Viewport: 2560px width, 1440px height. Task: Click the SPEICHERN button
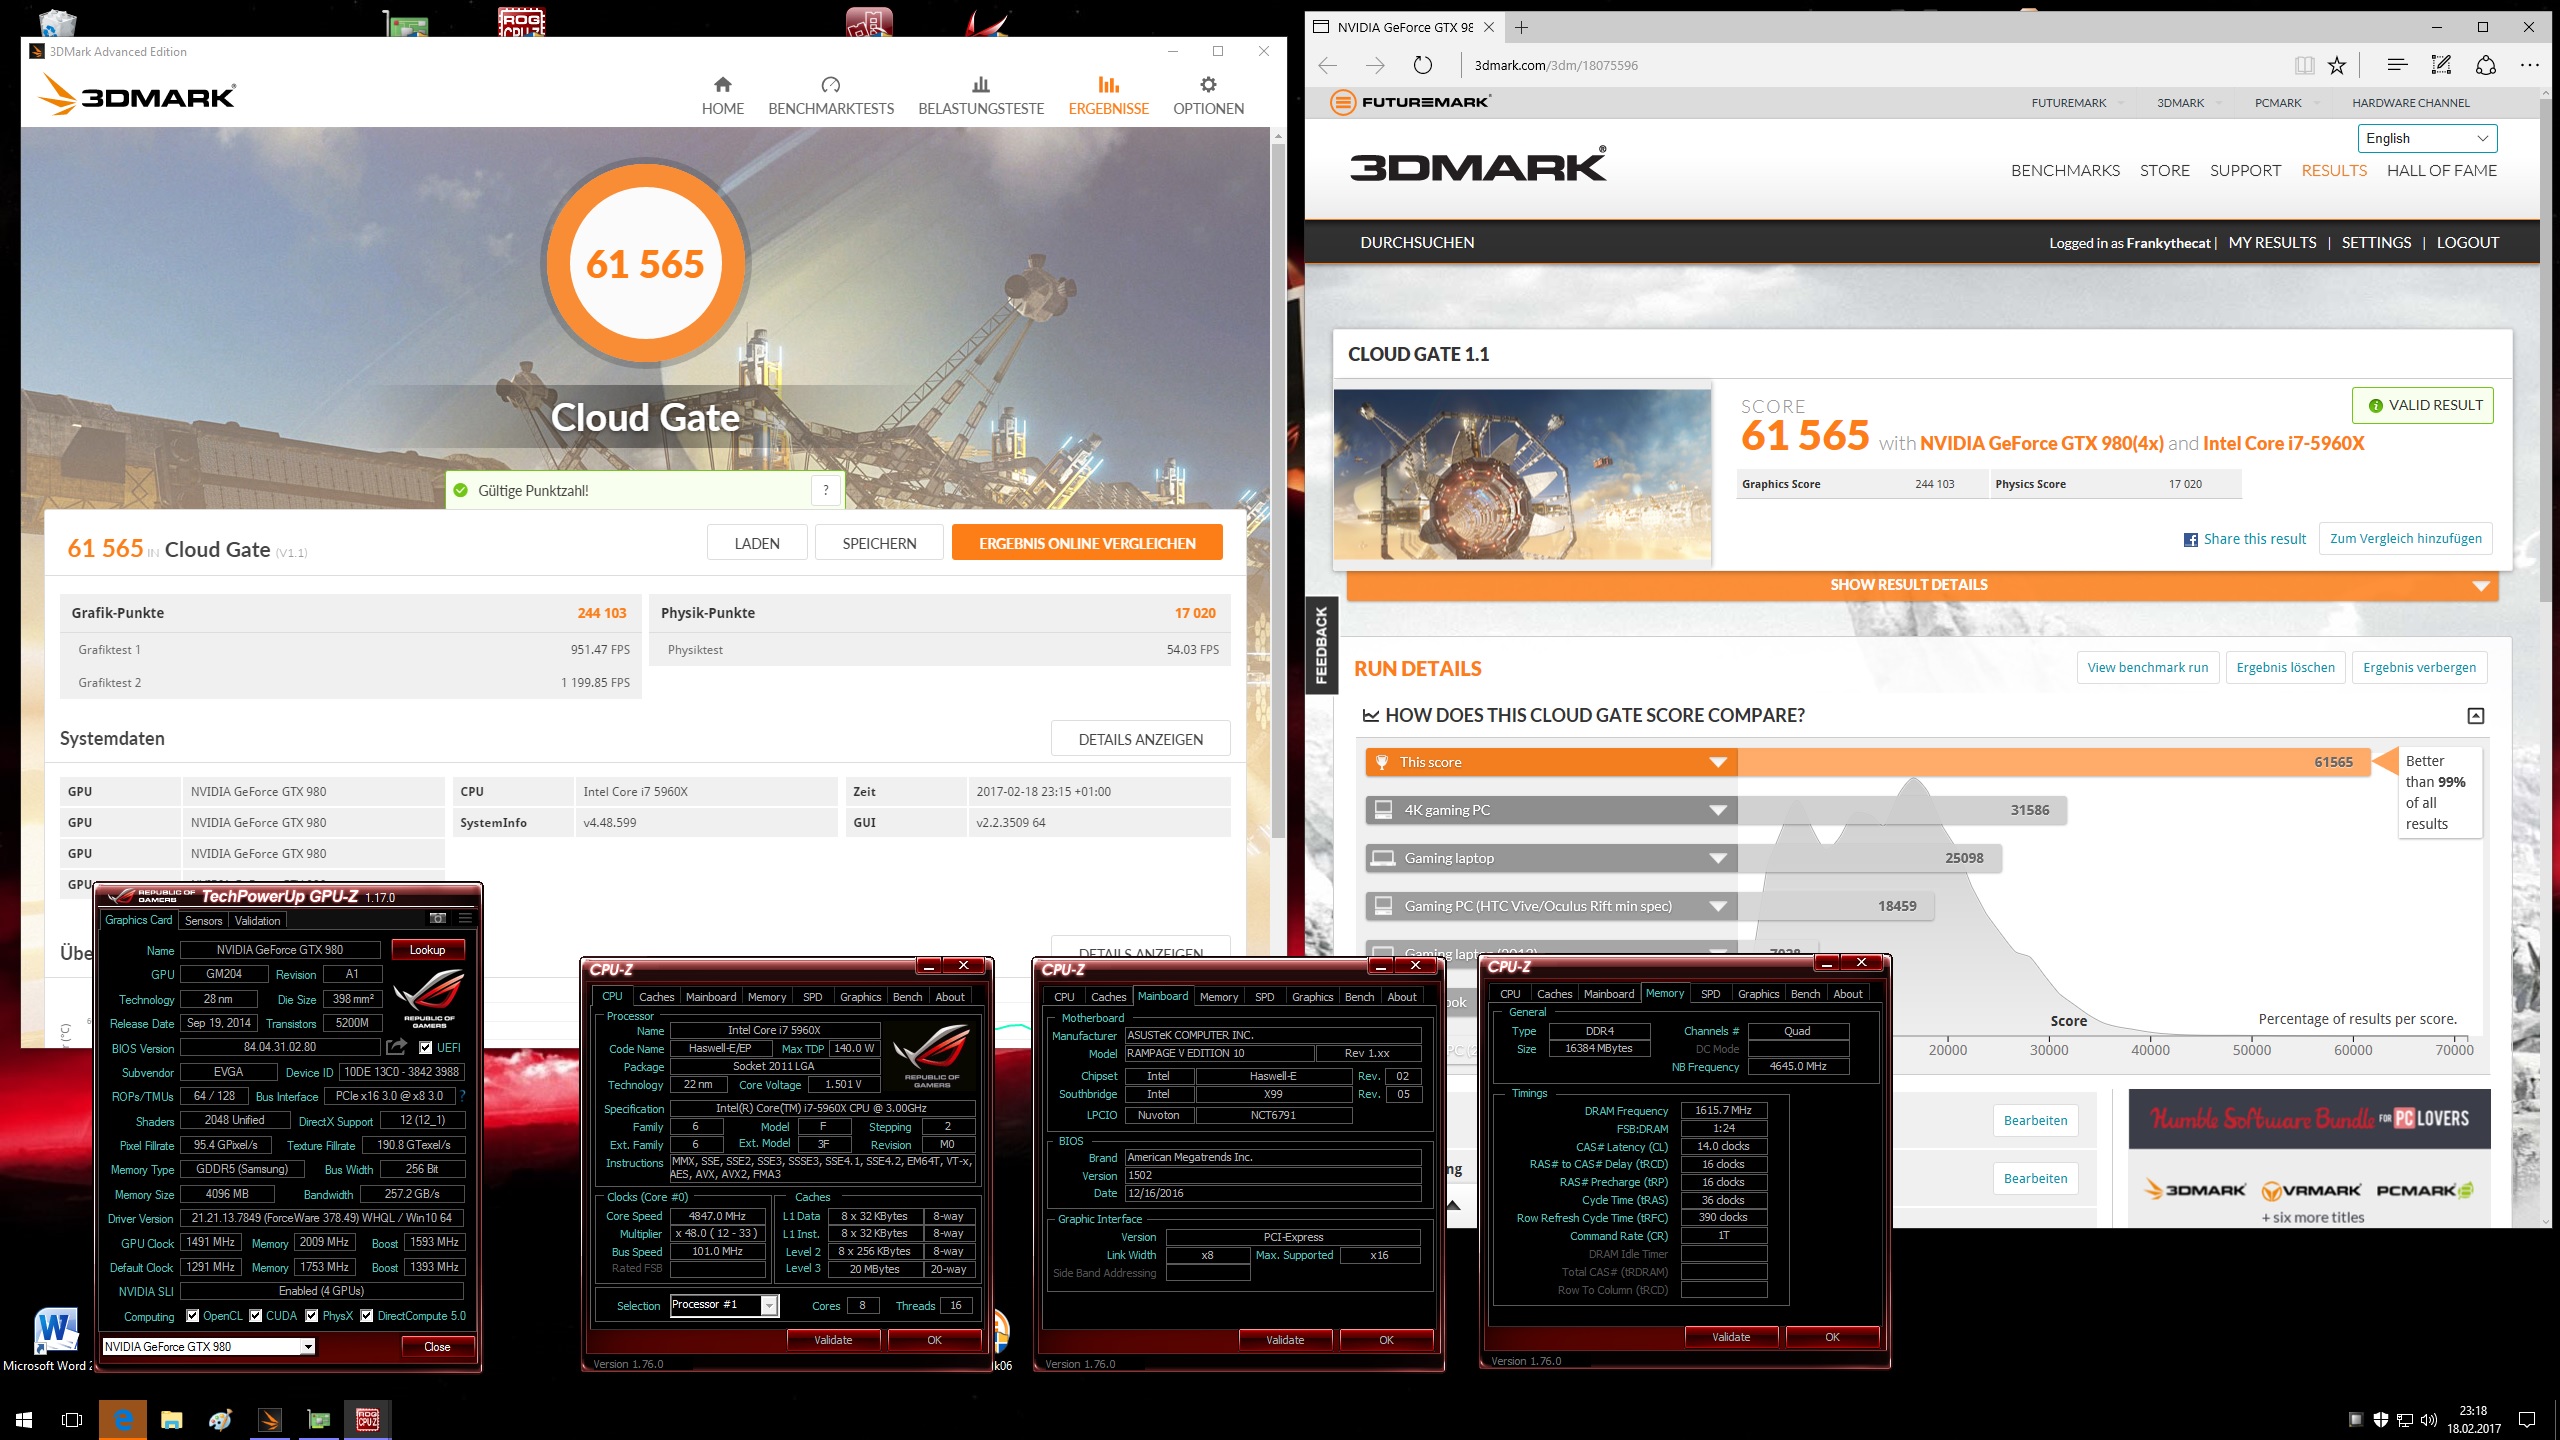(x=879, y=543)
